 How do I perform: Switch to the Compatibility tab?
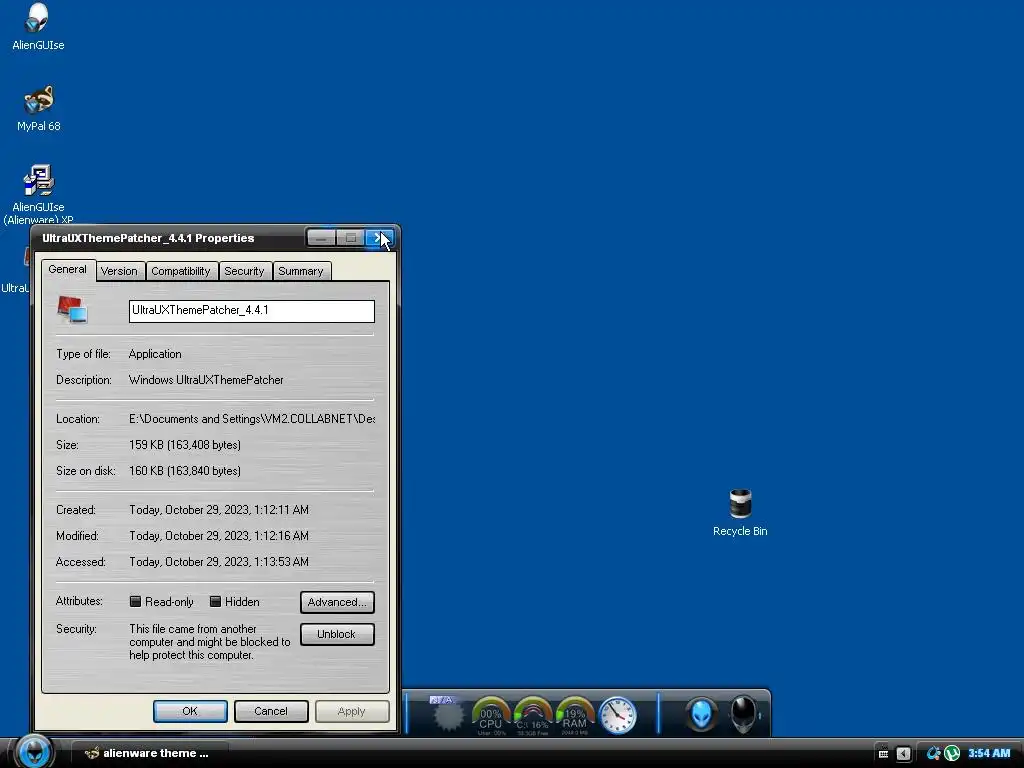coord(181,271)
